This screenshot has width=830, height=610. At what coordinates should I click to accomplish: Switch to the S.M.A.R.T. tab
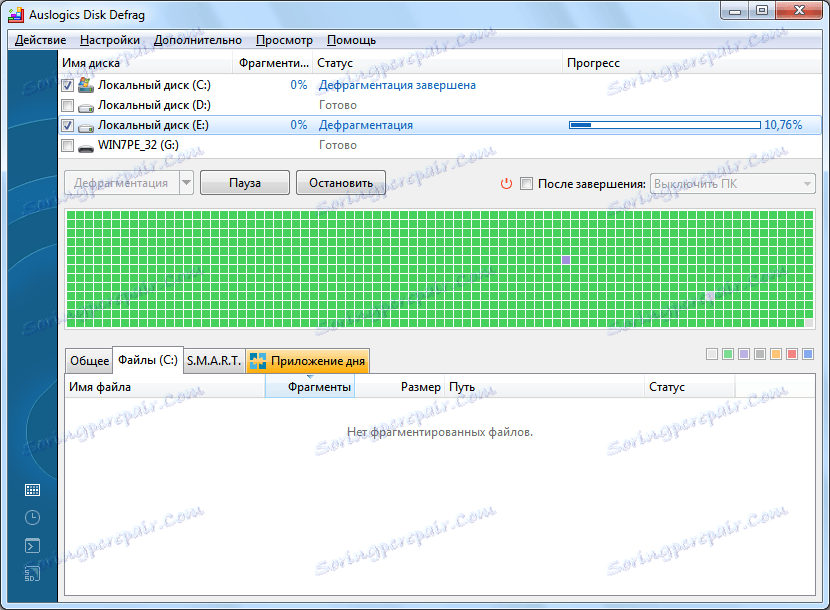(x=214, y=361)
